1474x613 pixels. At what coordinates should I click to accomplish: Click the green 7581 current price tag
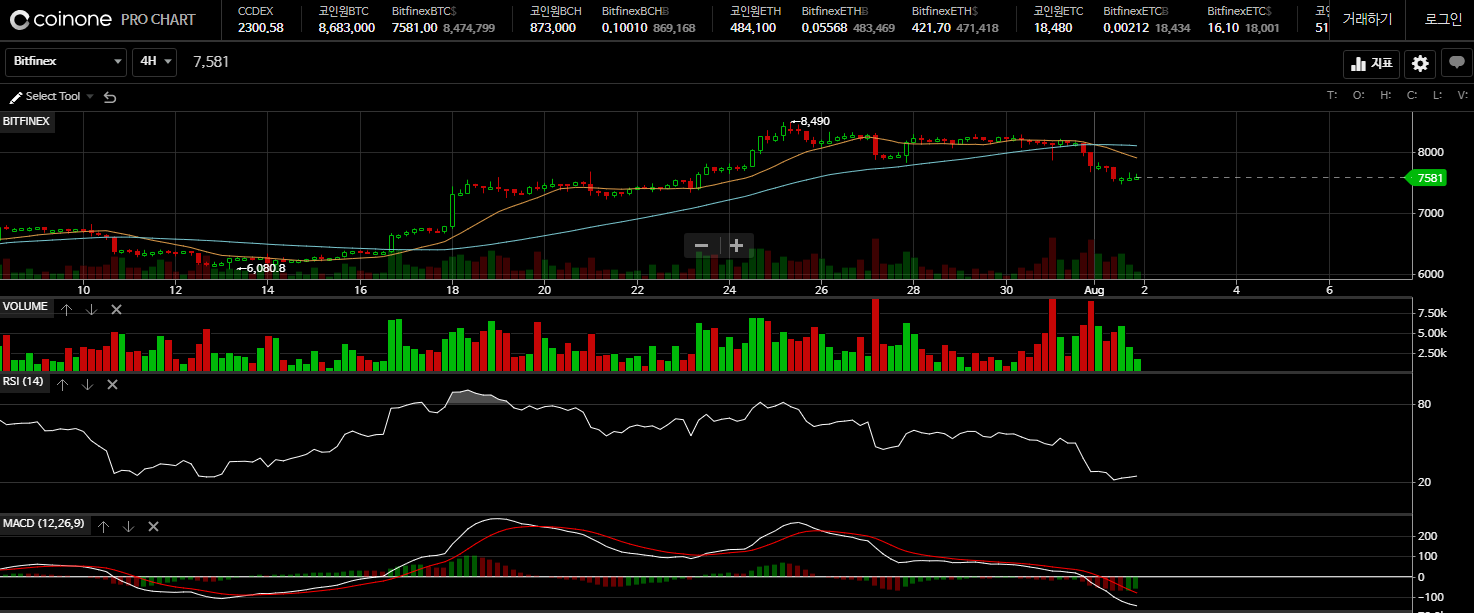[x=1426, y=178]
